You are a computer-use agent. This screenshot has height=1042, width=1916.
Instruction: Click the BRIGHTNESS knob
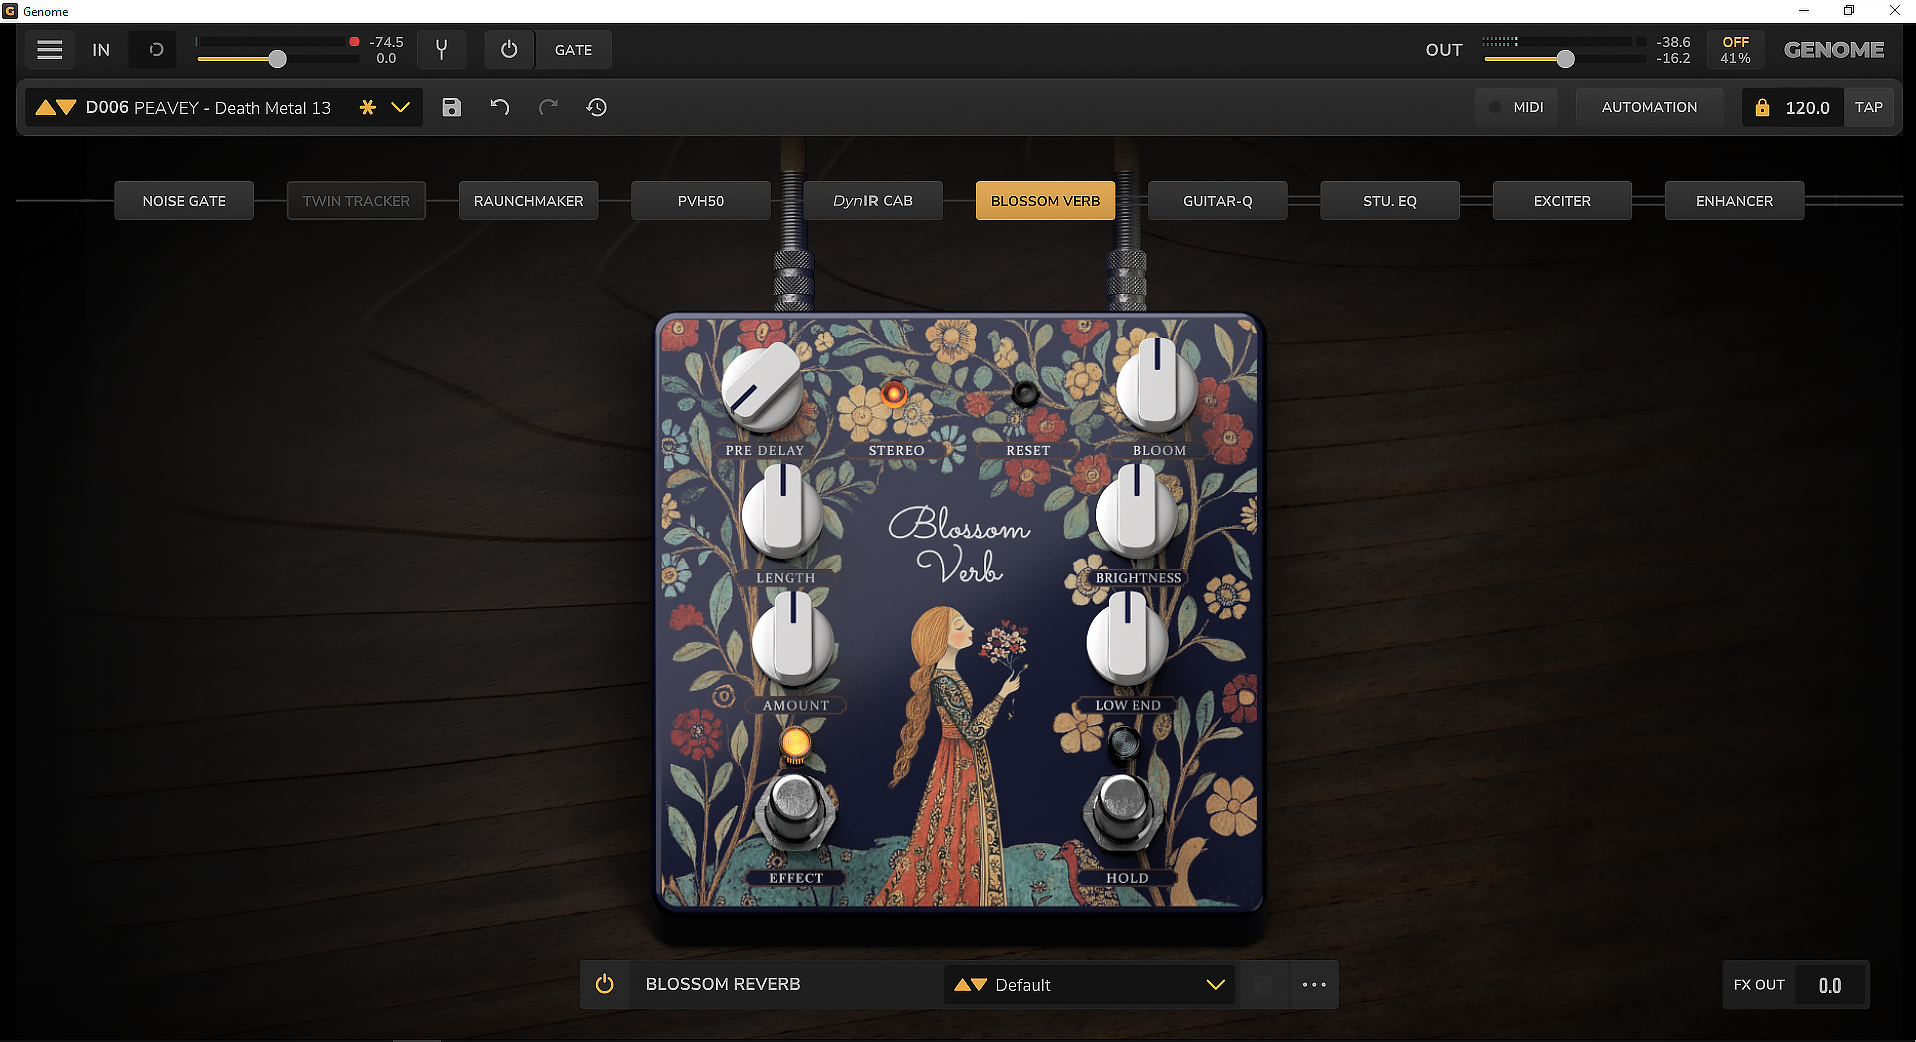tap(1137, 513)
